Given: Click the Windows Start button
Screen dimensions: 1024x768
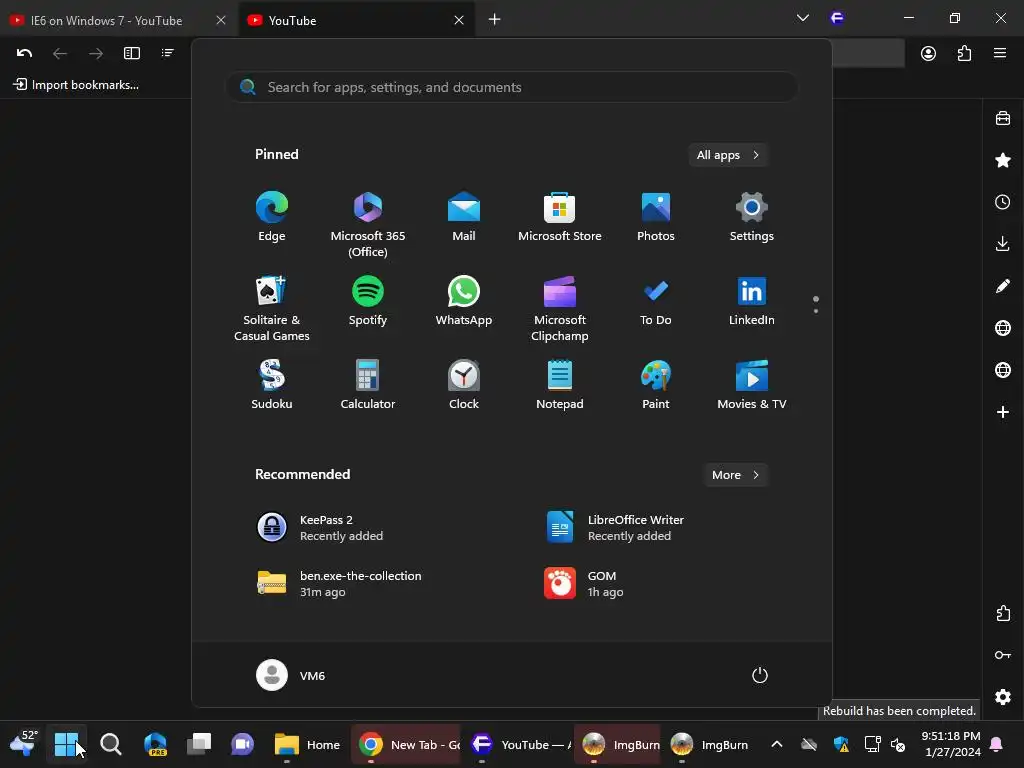Looking at the screenshot, I should pyautogui.click(x=66, y=744).
